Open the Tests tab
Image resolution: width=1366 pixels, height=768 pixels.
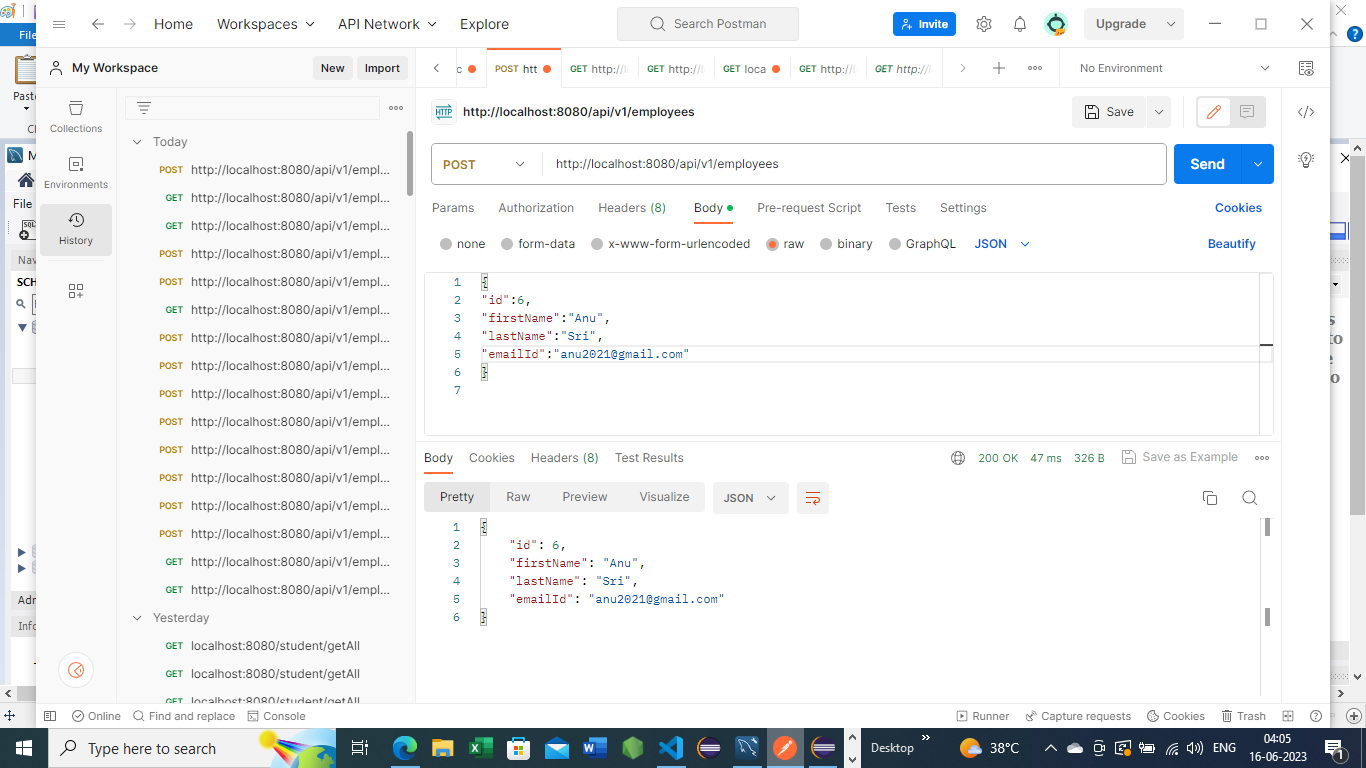(x=900, y=208)
